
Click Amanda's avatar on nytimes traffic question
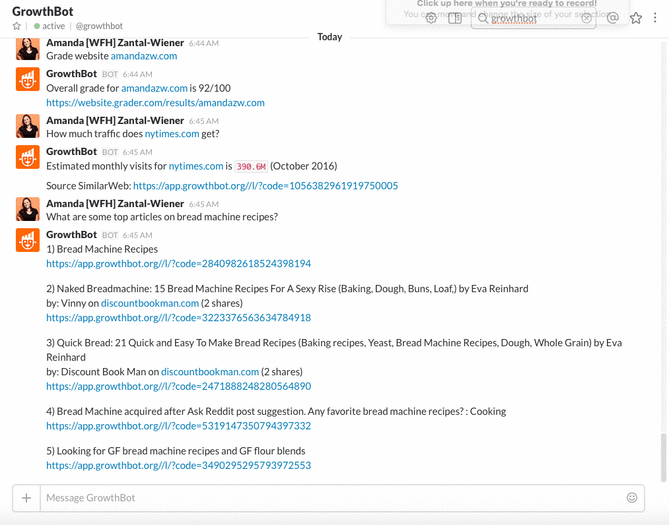coord(28,126)
